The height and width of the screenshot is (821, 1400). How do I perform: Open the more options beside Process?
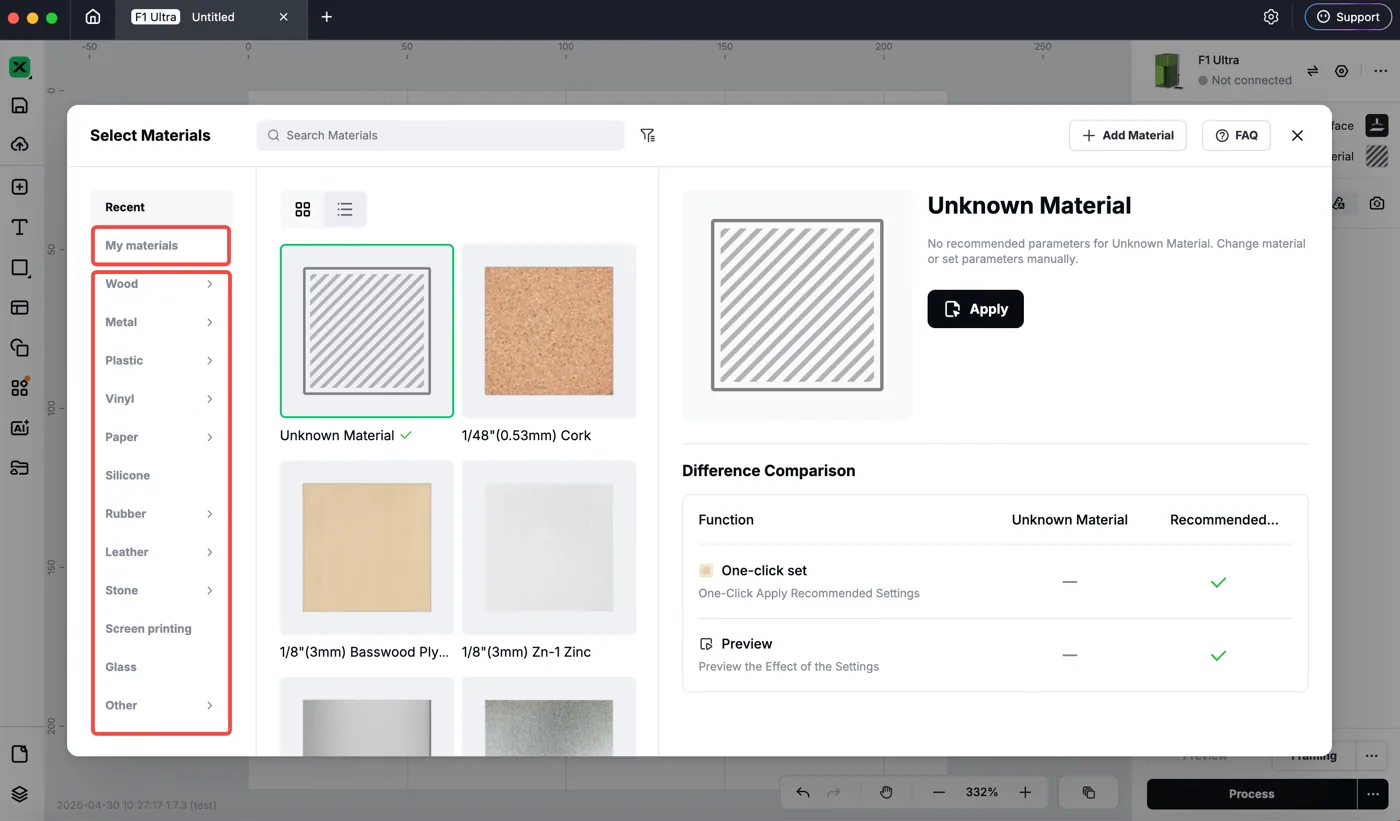[x=1373, y=794]
